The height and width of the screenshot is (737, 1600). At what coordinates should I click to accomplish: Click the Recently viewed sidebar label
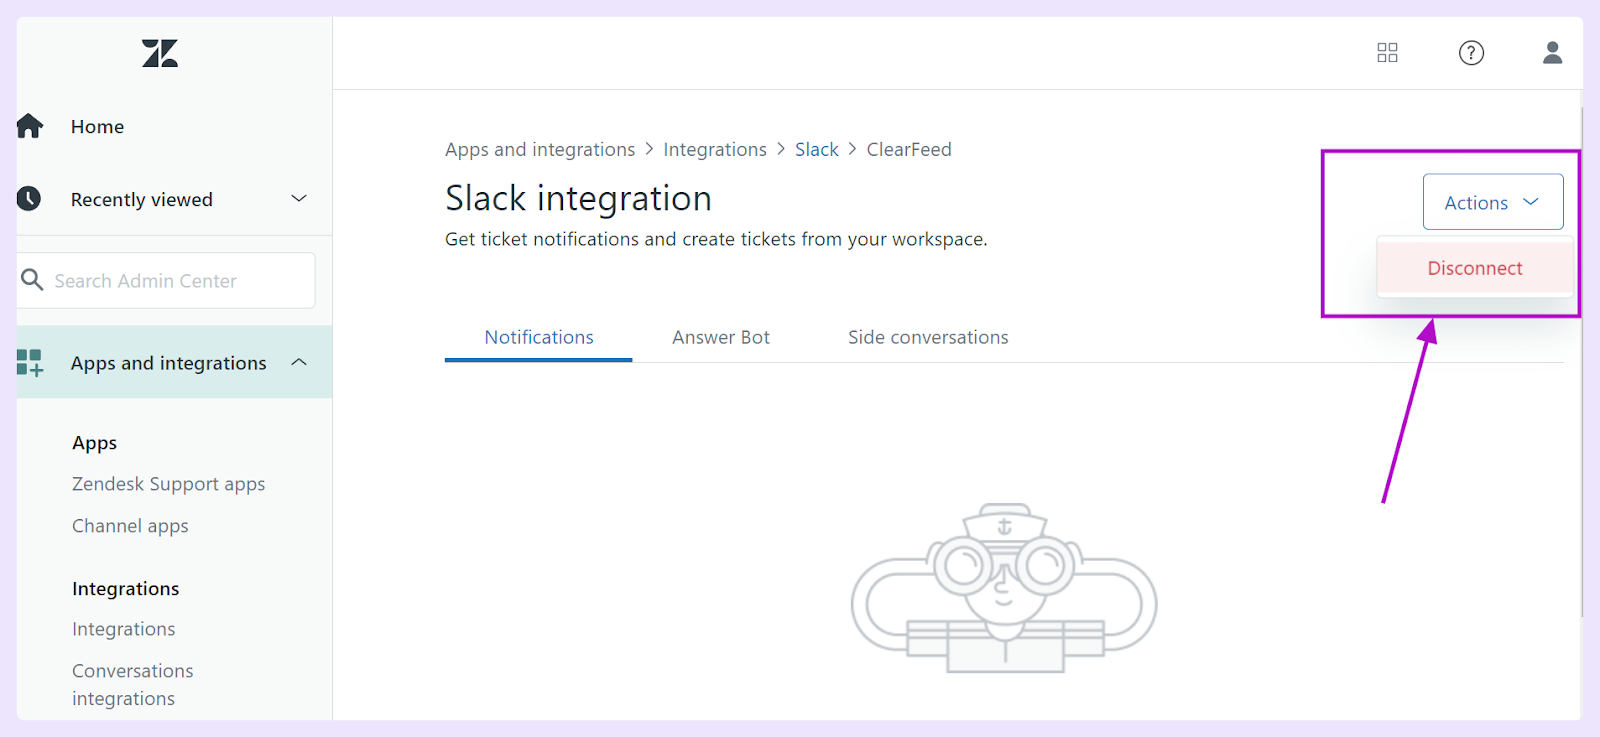click(142, 200)
